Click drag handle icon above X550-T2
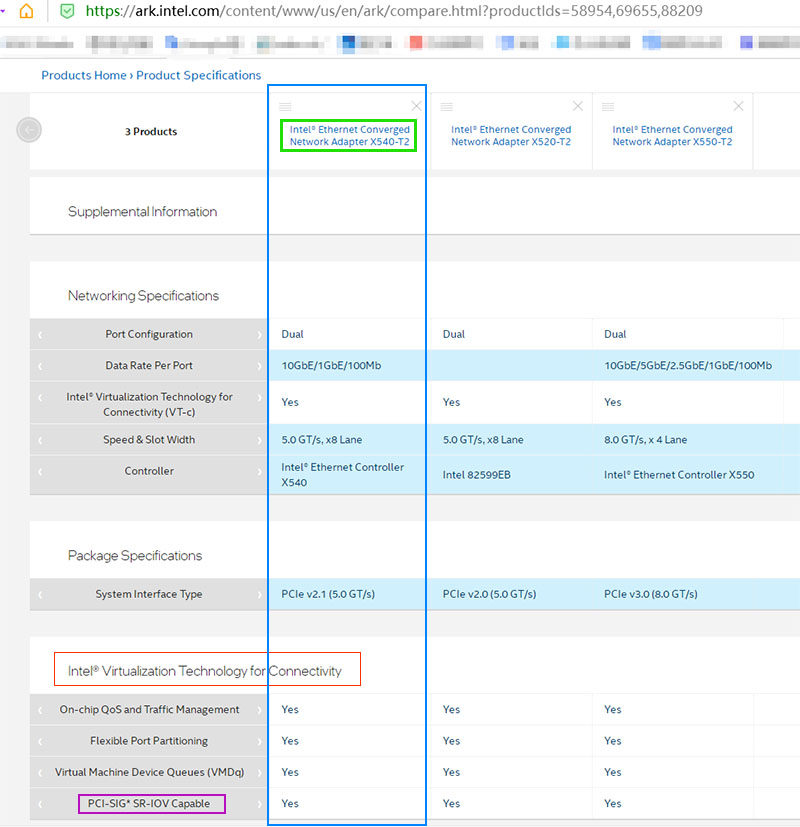The width and height of the screenshot is (800, 827). [608, 107]
